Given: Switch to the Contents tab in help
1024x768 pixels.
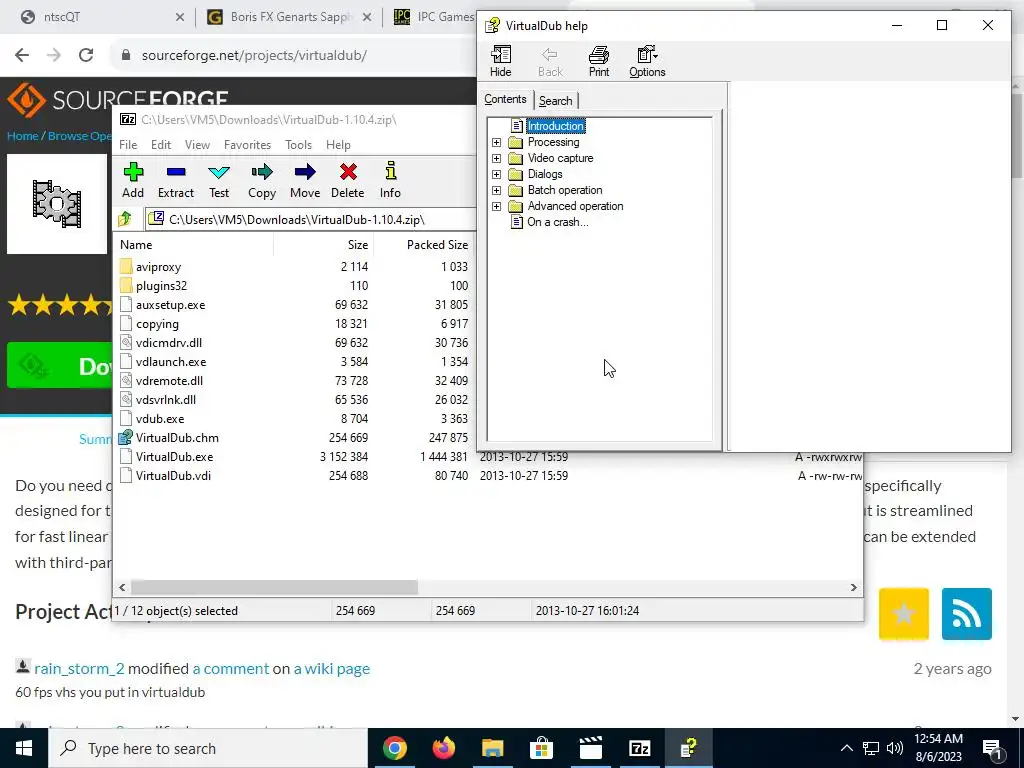Looking at the screenshot, I should coord(505,99).
